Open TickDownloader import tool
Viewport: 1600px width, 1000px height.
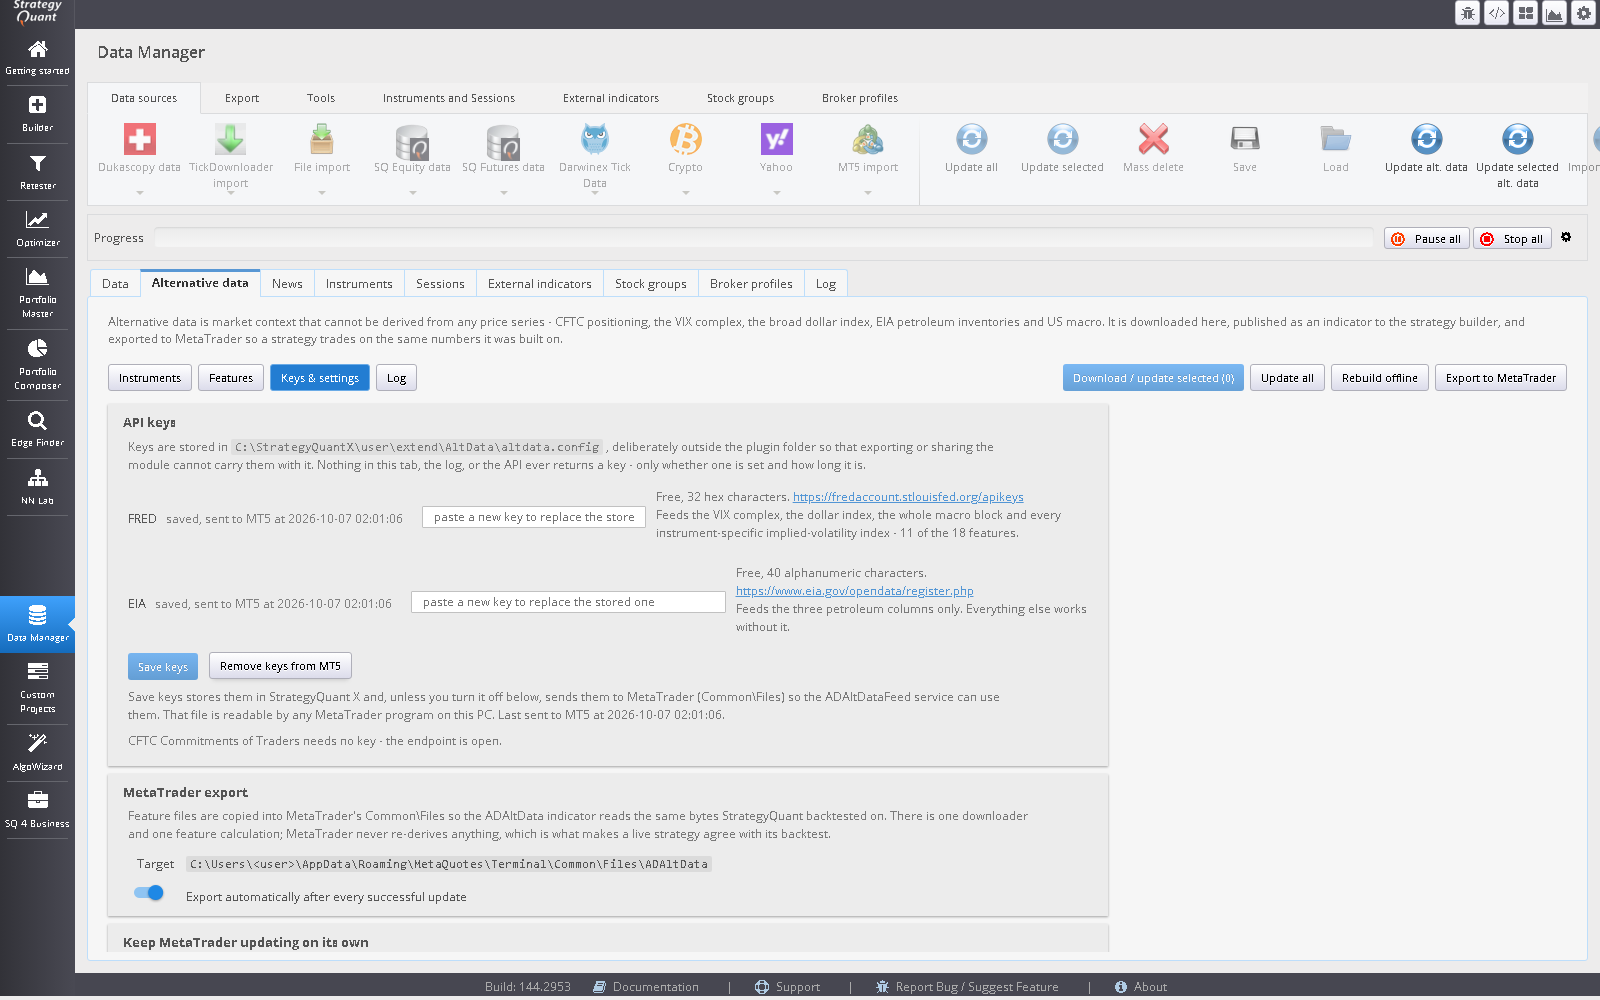230,140
